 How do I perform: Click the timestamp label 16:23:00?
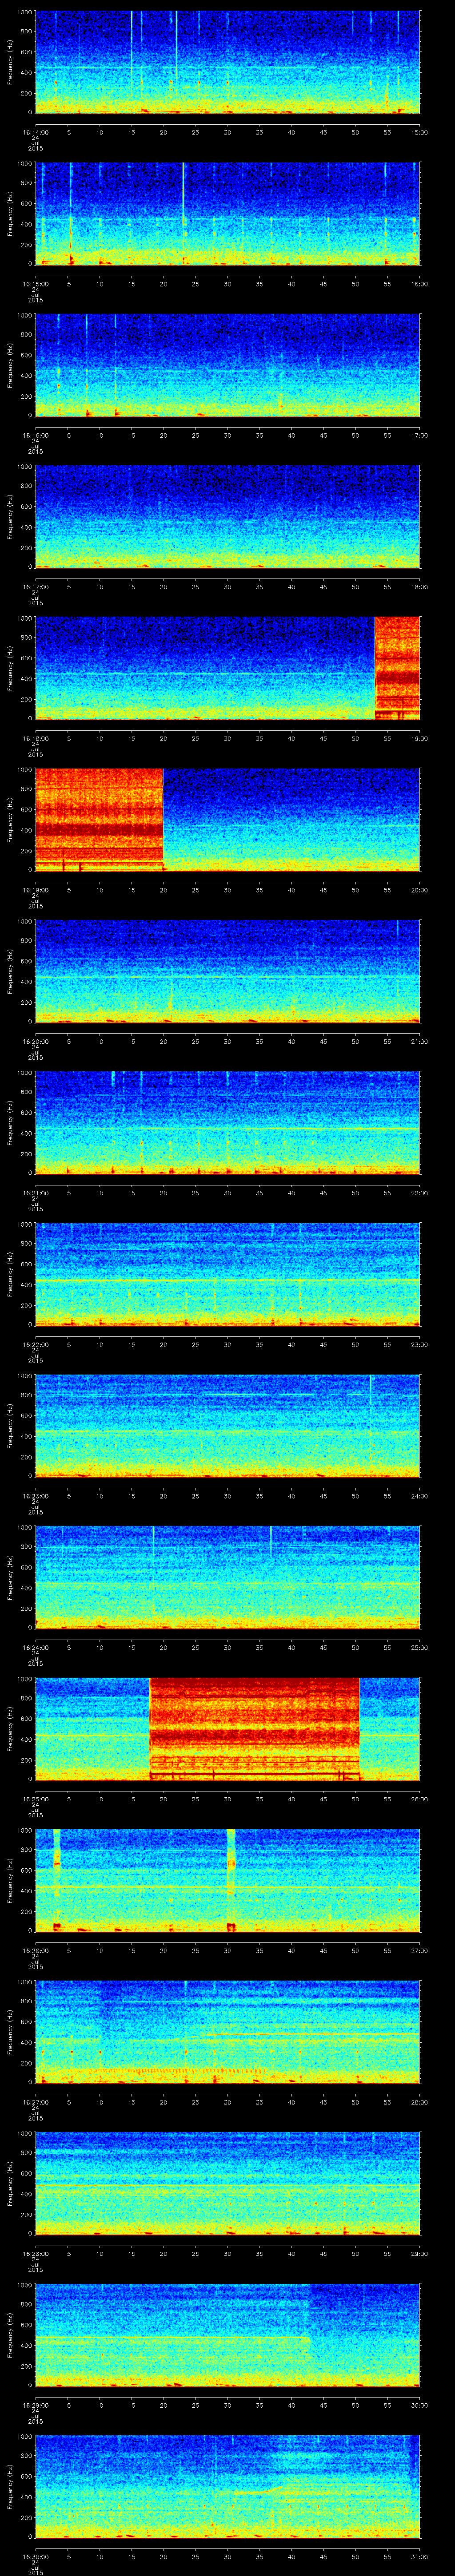[x=35, y=1496]
